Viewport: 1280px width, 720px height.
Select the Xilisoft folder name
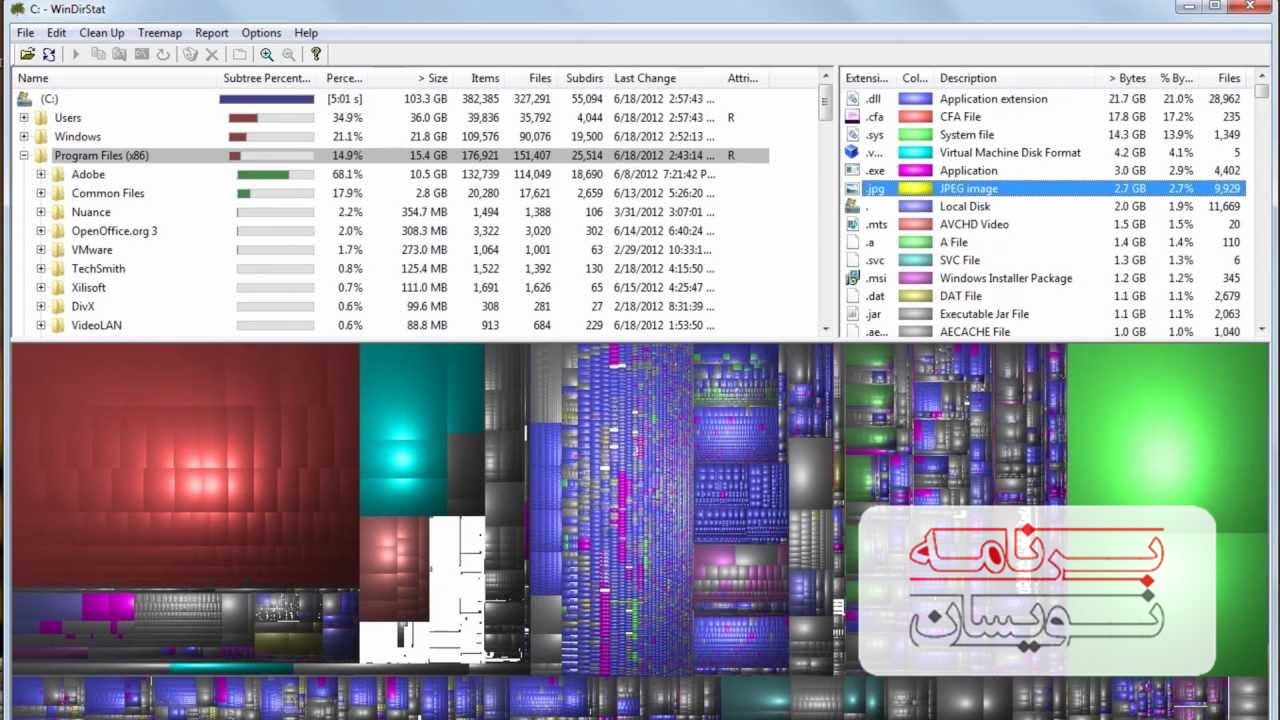[88, 287]
